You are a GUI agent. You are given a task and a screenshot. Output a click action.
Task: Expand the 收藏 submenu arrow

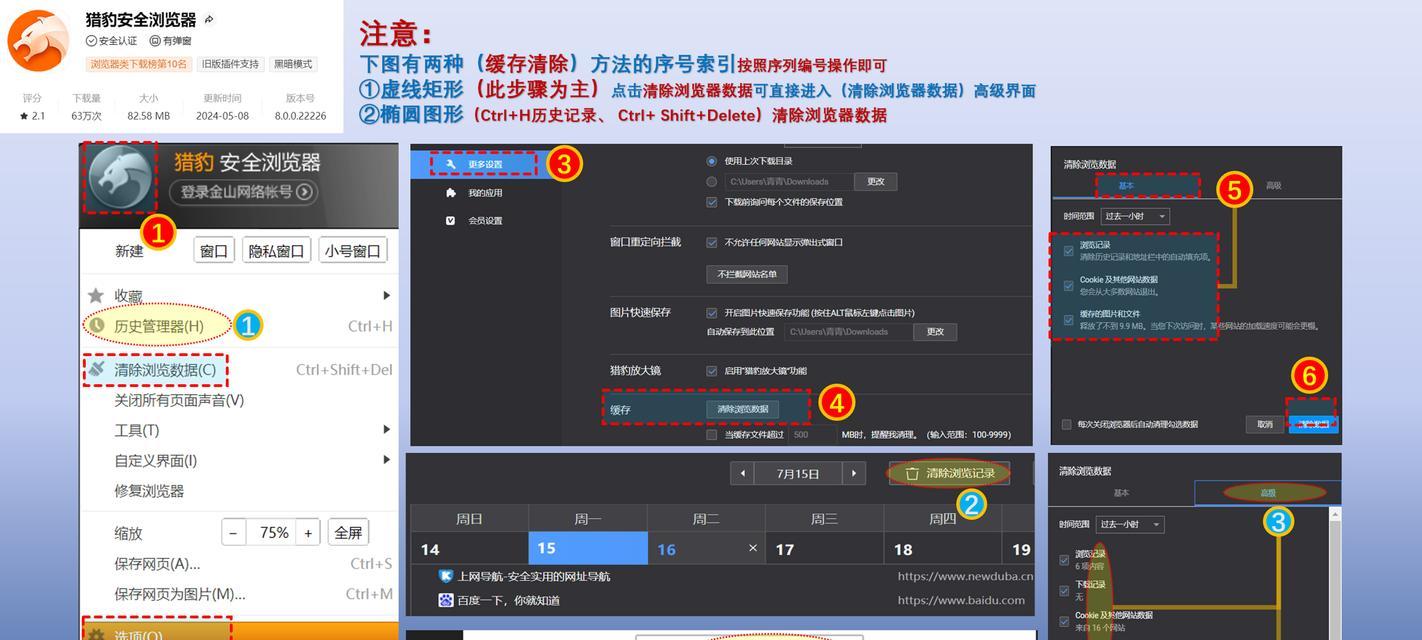[x=386, y=296]
